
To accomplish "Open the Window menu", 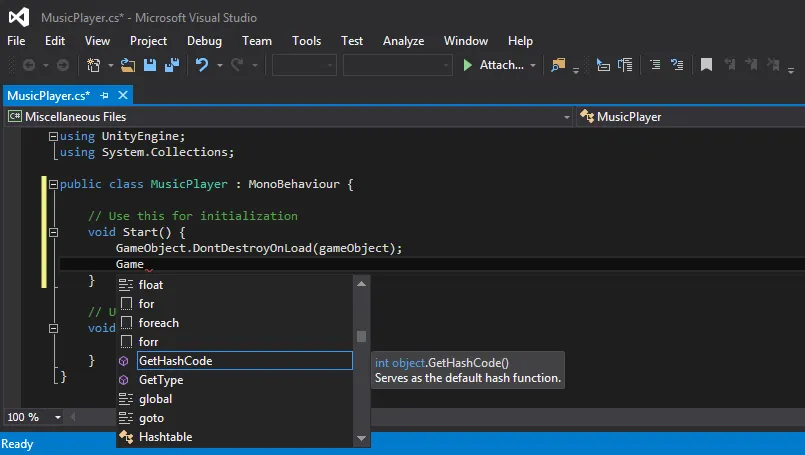I will click(x=466, y=41).
